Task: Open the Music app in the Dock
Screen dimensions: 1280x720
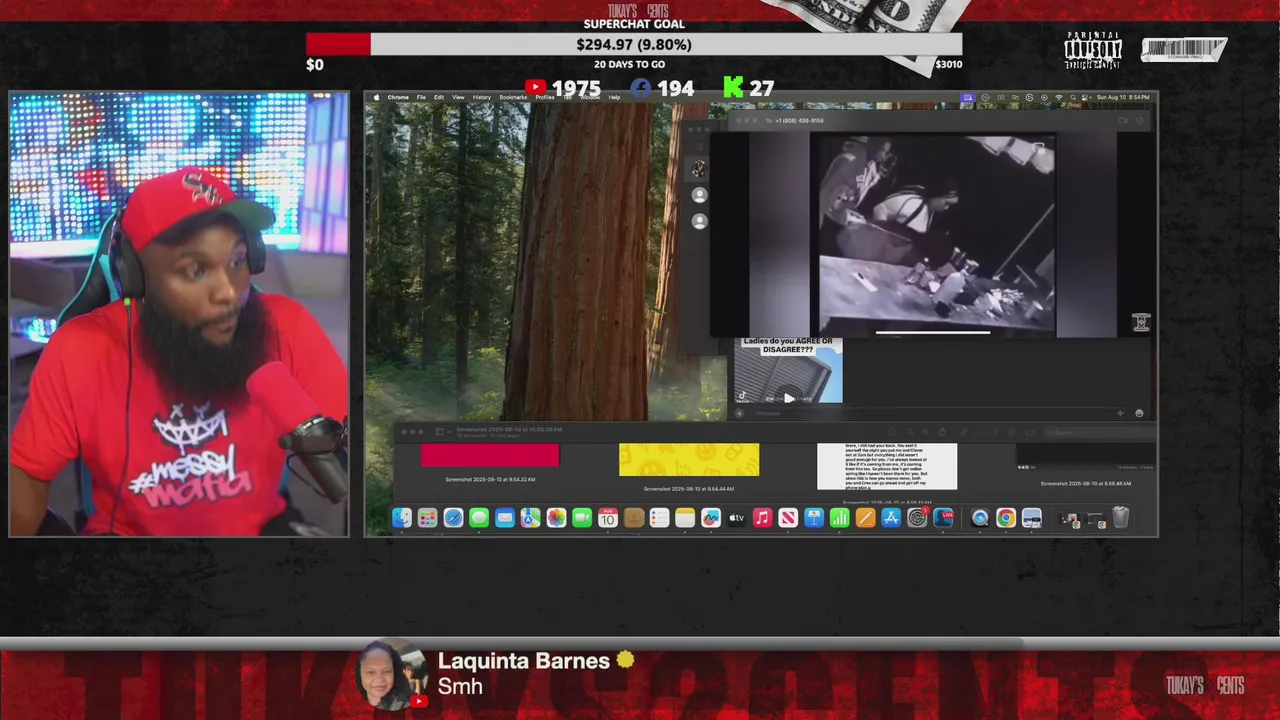Action: pos(762,517)
